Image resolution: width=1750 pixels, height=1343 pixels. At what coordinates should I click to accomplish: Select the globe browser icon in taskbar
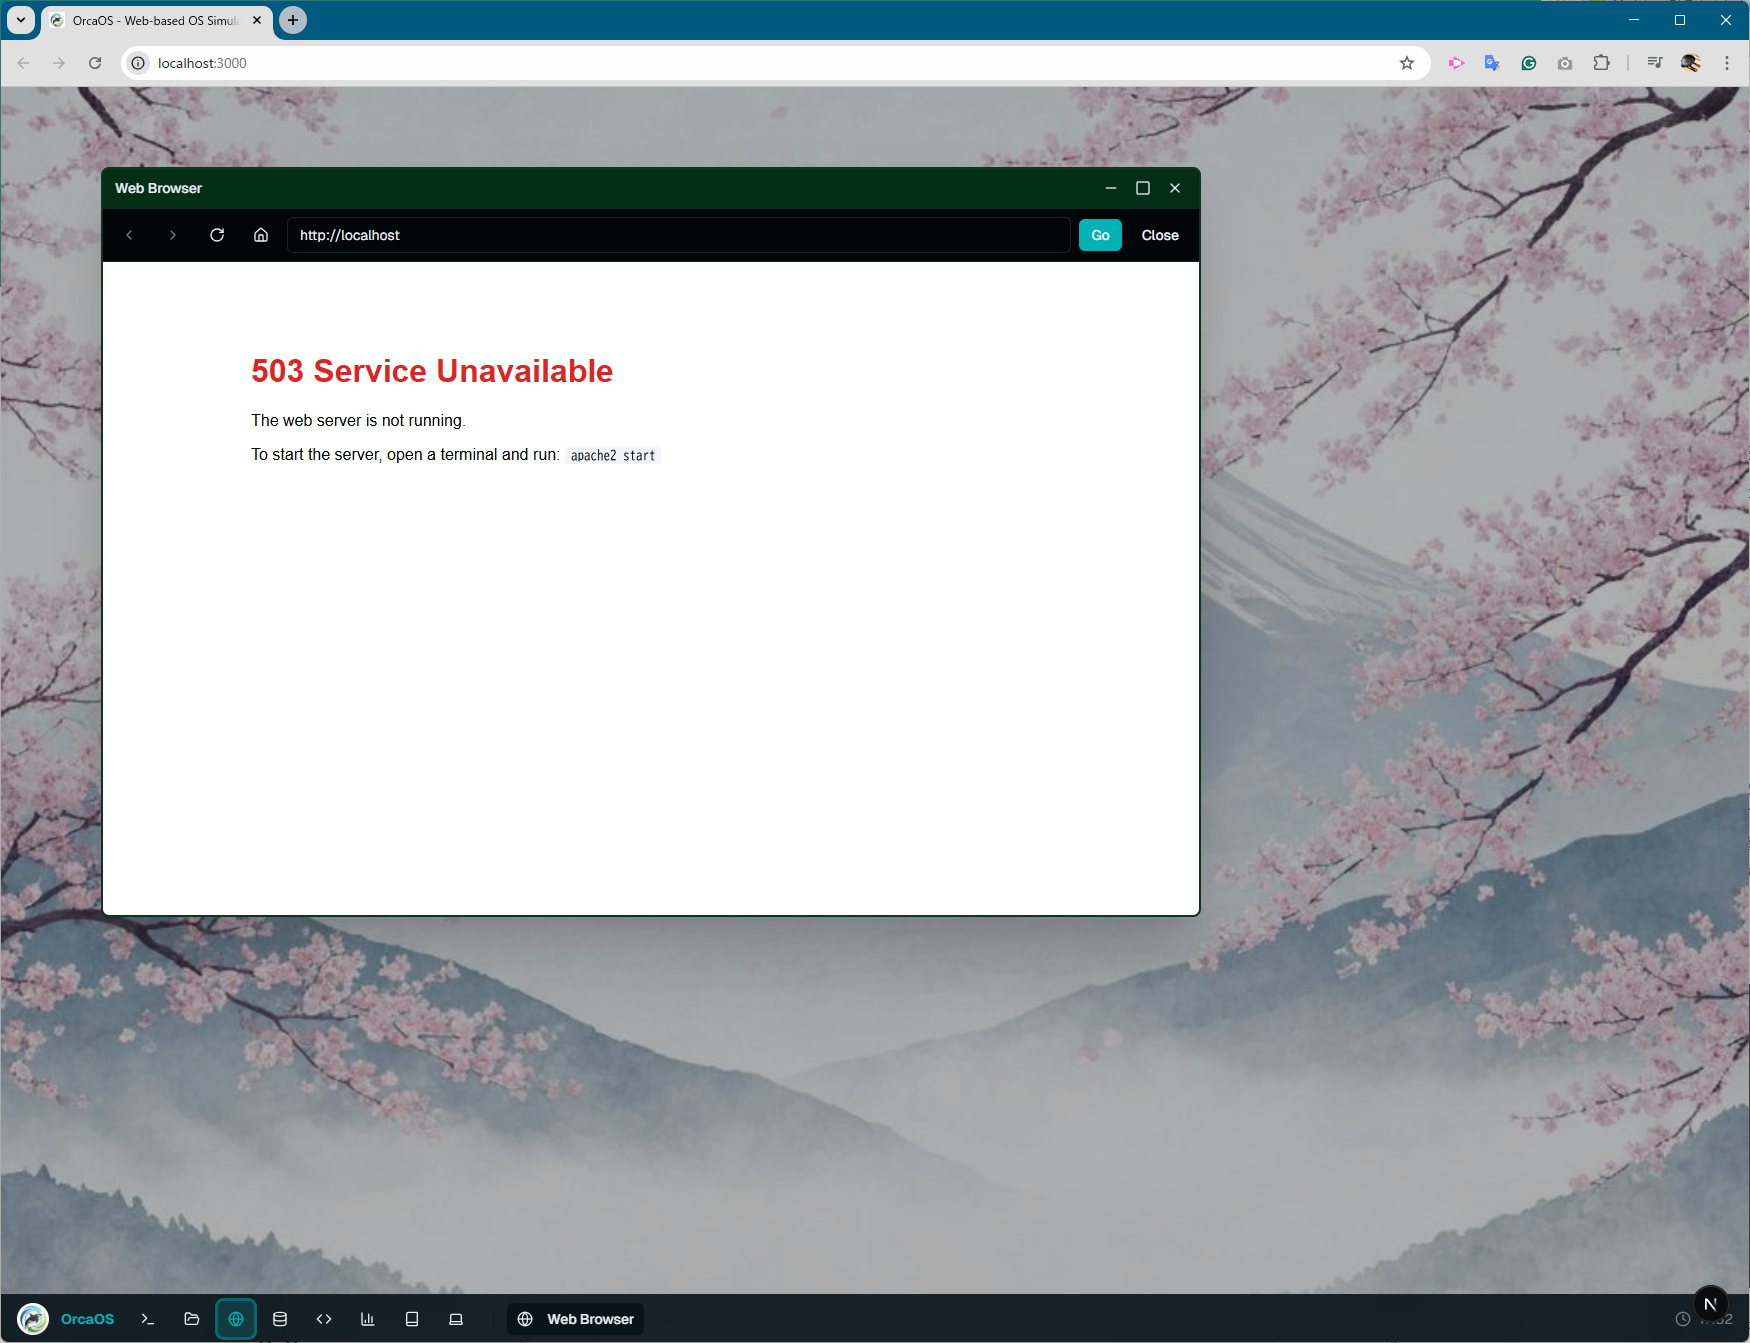(x=236, y=1319)
